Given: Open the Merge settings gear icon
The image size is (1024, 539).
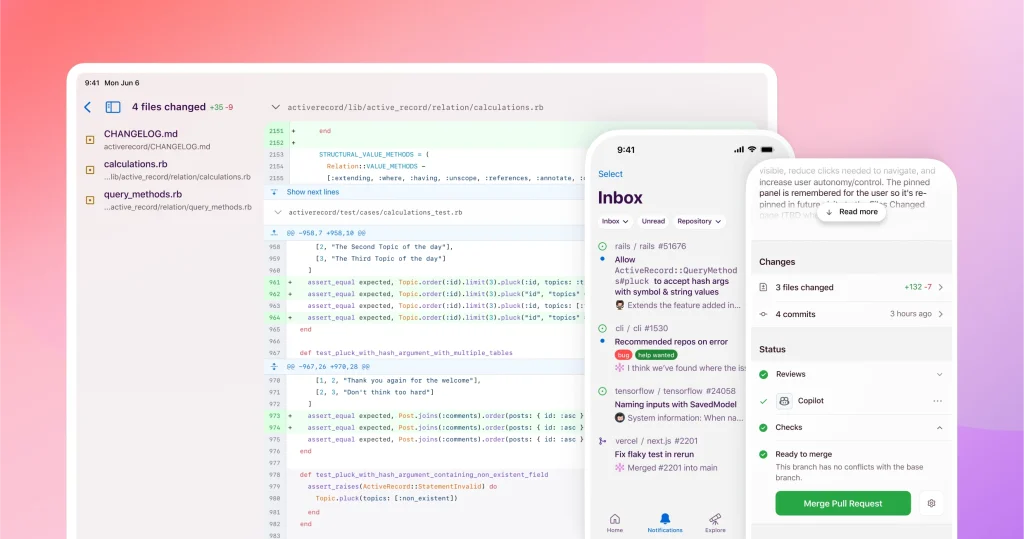Looking at the screenshot, I should (931, 503).
